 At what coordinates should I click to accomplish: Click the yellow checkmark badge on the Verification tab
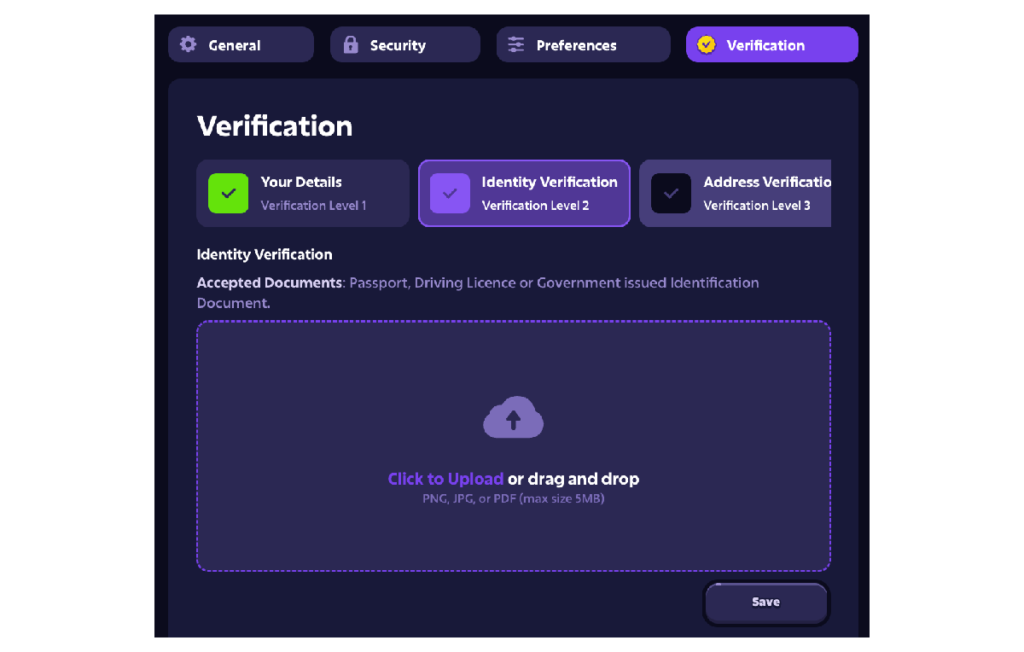[706, 45]
